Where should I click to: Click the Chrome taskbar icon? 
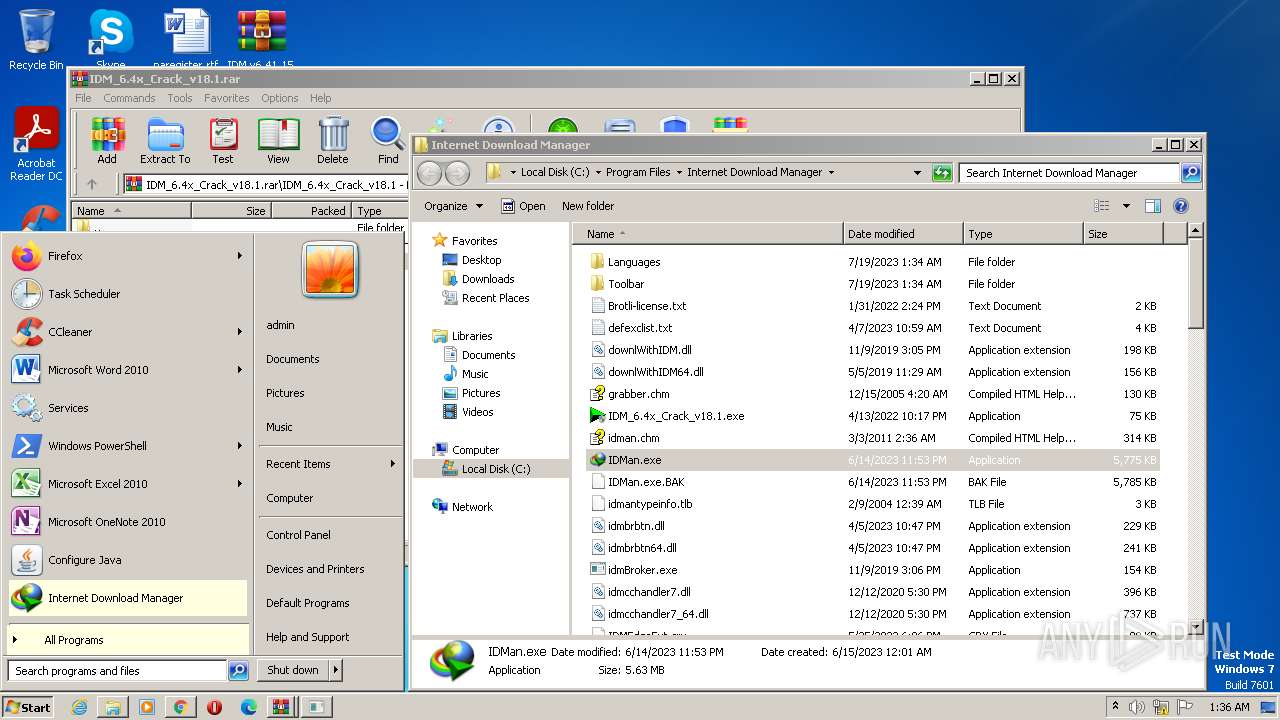[x=180, y=707]
